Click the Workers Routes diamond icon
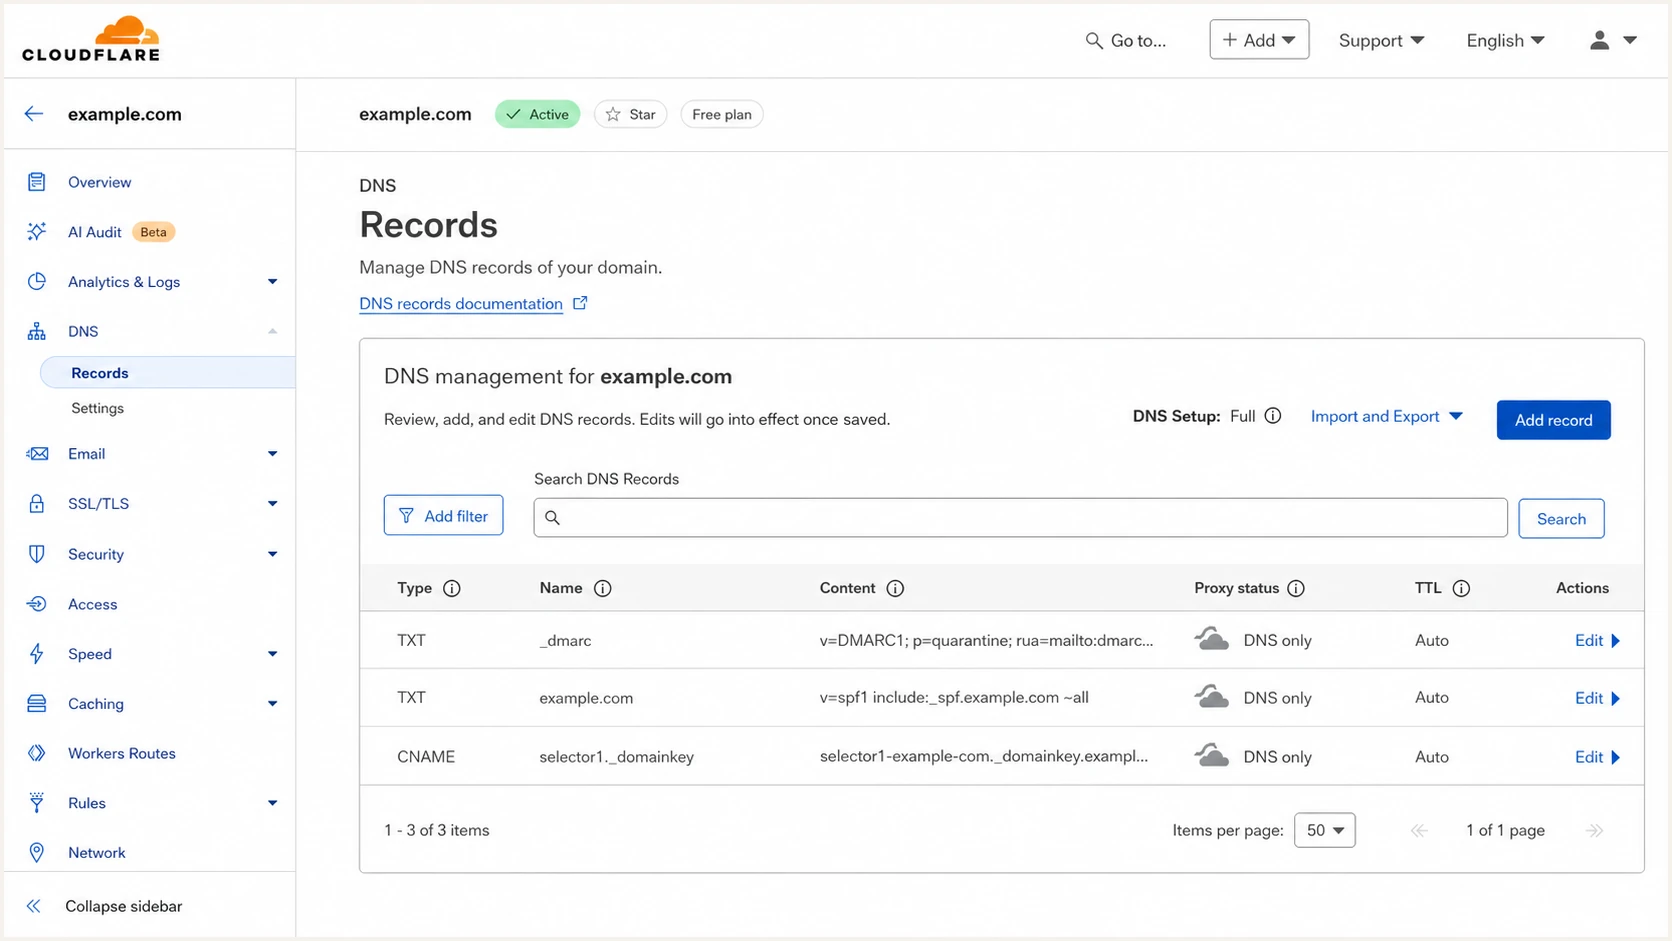 tap(37, 753)
